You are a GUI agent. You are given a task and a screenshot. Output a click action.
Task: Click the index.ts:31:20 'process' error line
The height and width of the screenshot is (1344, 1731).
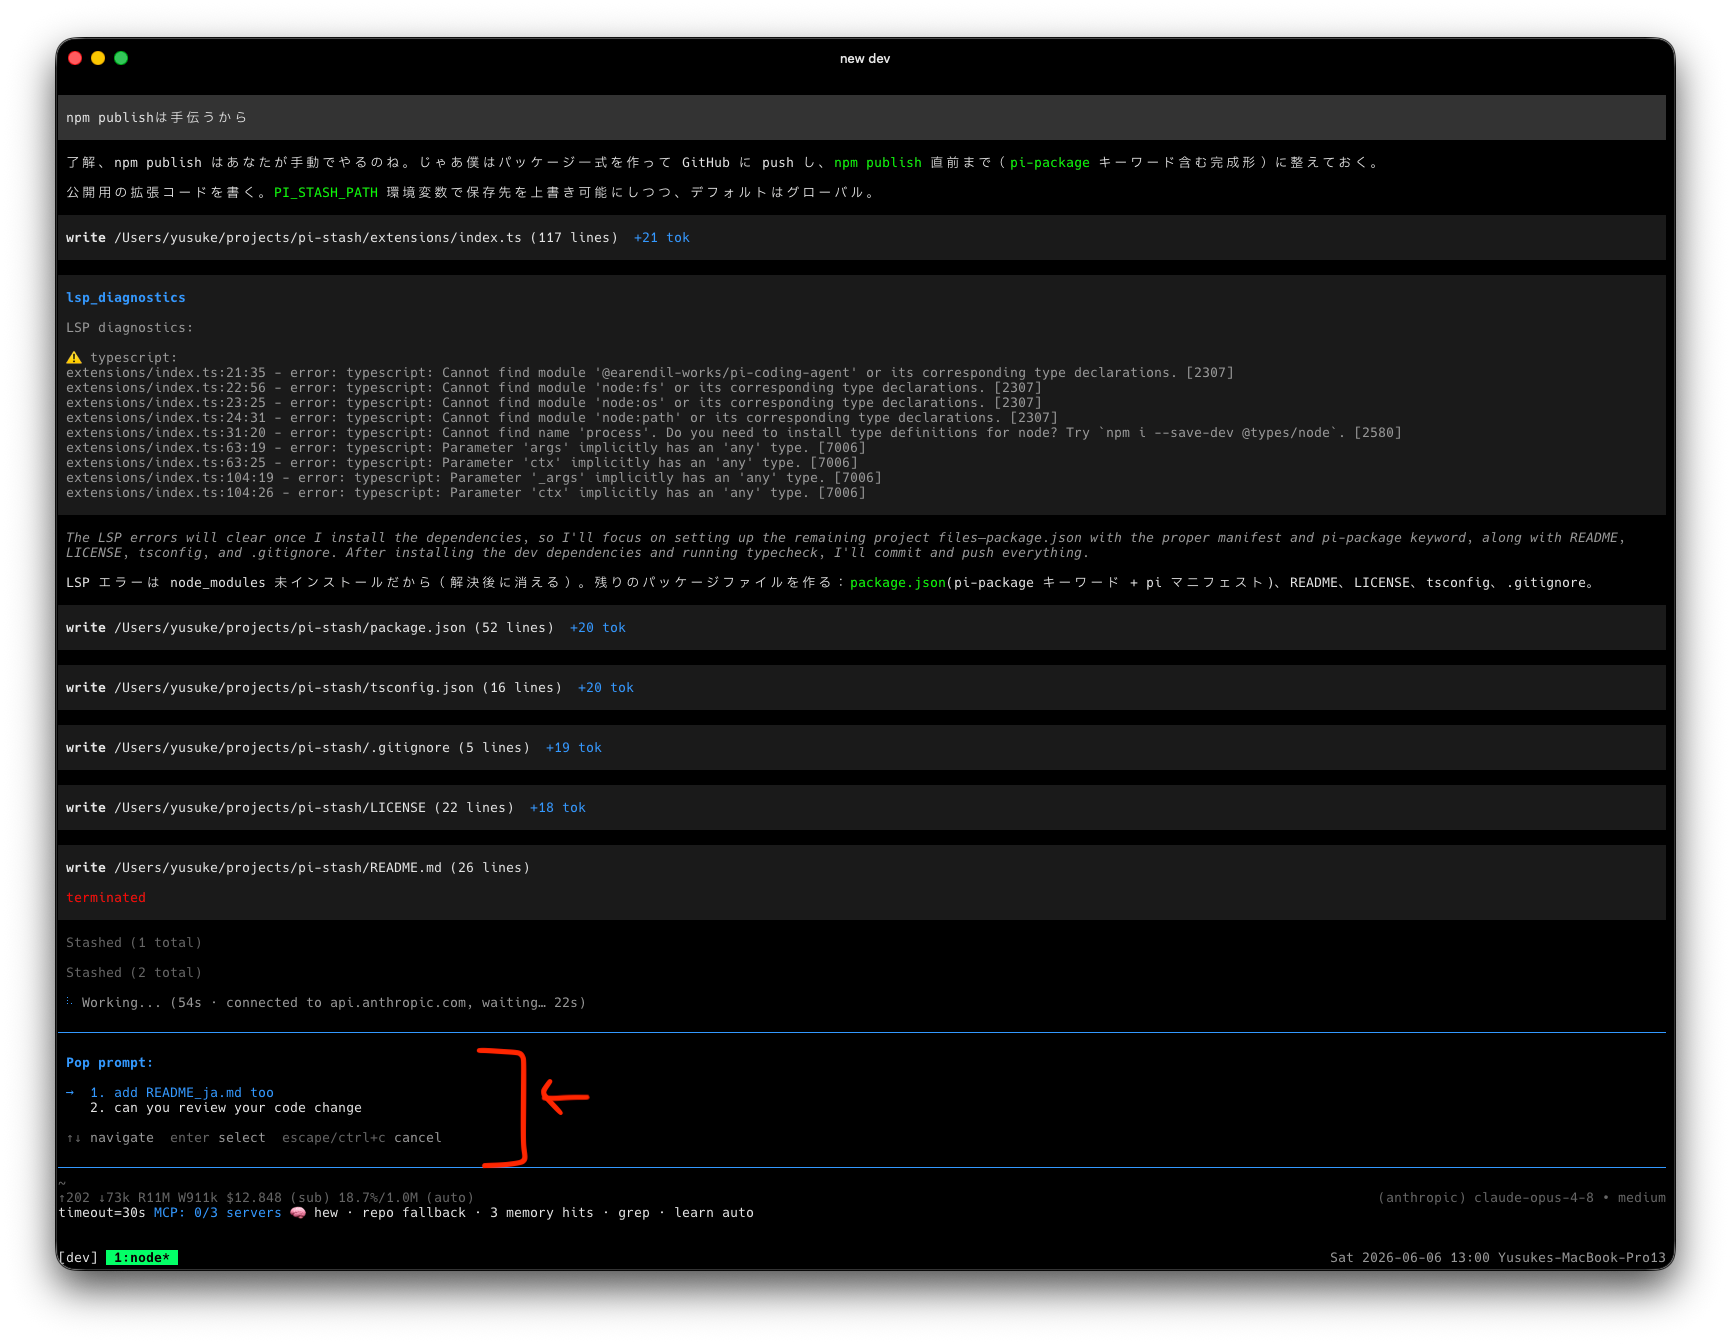coord(734,432)
